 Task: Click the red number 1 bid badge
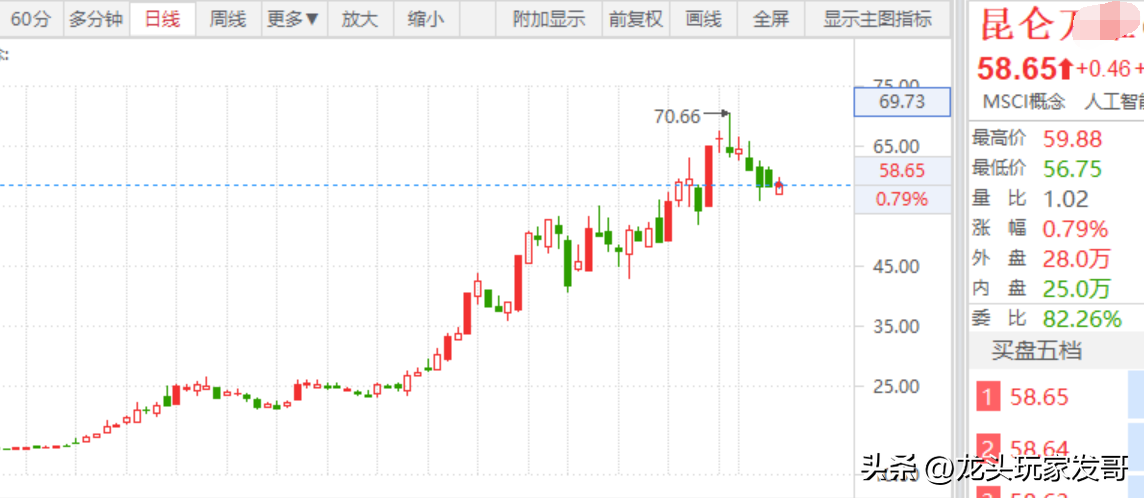click(989, 397)
